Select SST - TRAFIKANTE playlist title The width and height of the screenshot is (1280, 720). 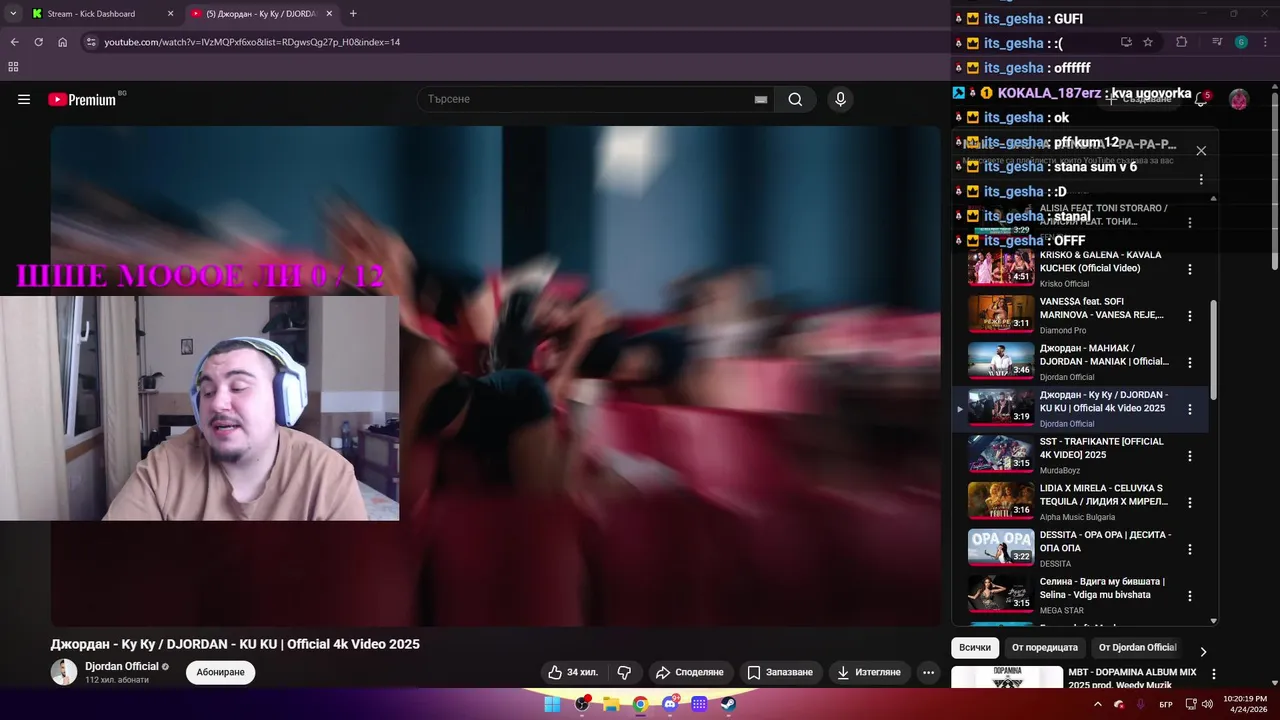click(x=1102, y=448)
